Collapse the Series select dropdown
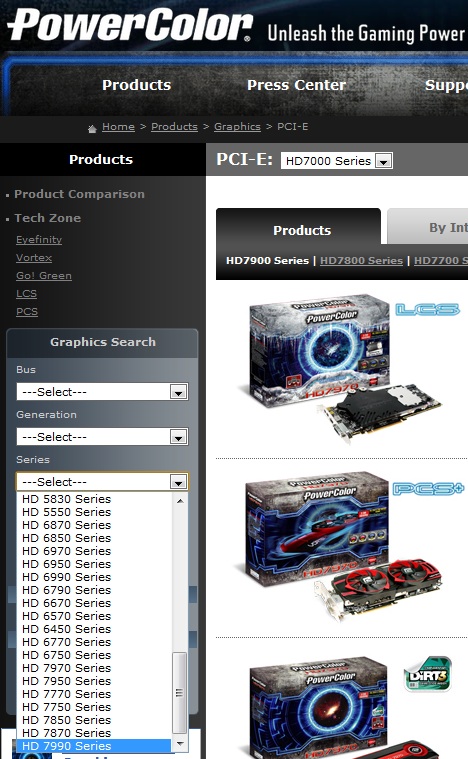Image resolution: width=468 pixels, height=759 pixels. coord(102,482)
